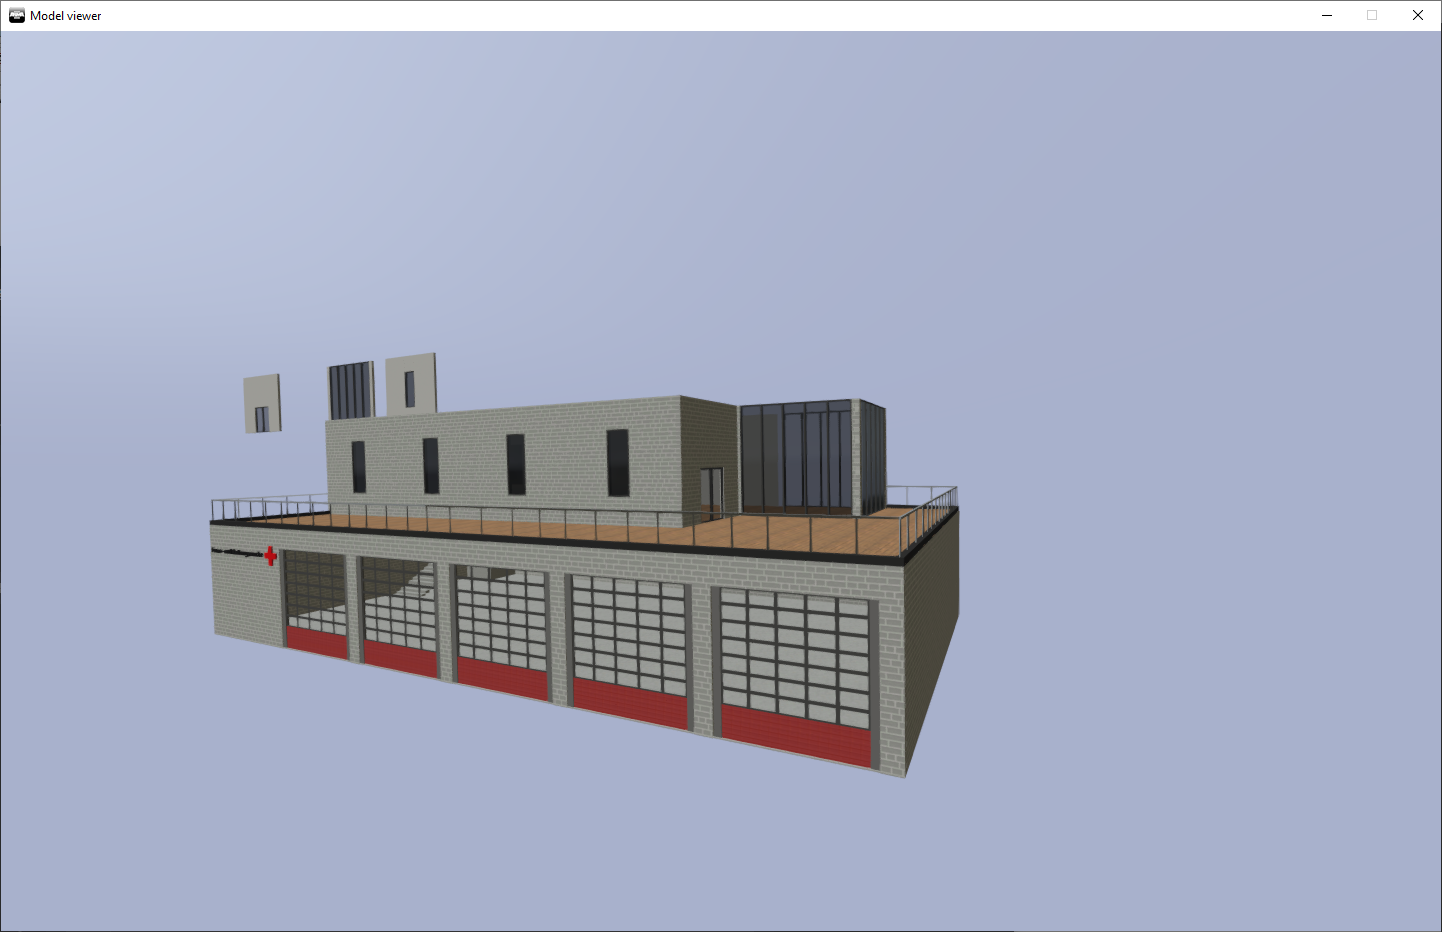The width and height of the screenshot is (1442, 932).
Task: Click the shaded right side wall of building
Action: [932, 640]
